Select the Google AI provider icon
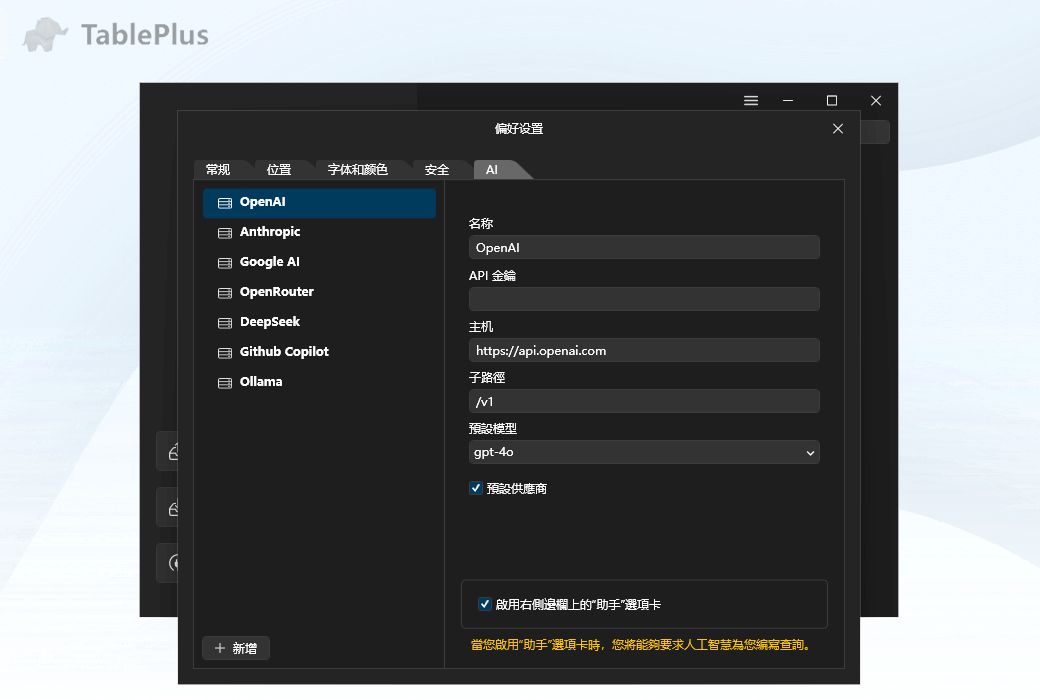This screenshot has width=1040, height=700. [x=224, y=261]
